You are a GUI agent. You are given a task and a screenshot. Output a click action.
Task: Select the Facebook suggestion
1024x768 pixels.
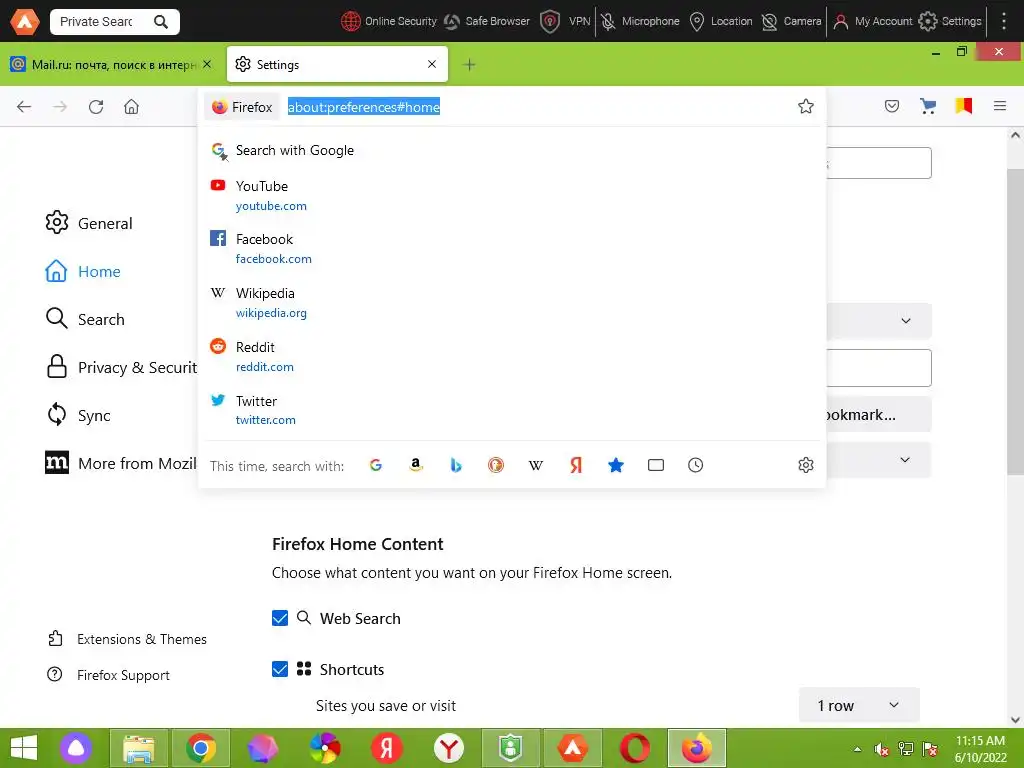coord(512,249)
